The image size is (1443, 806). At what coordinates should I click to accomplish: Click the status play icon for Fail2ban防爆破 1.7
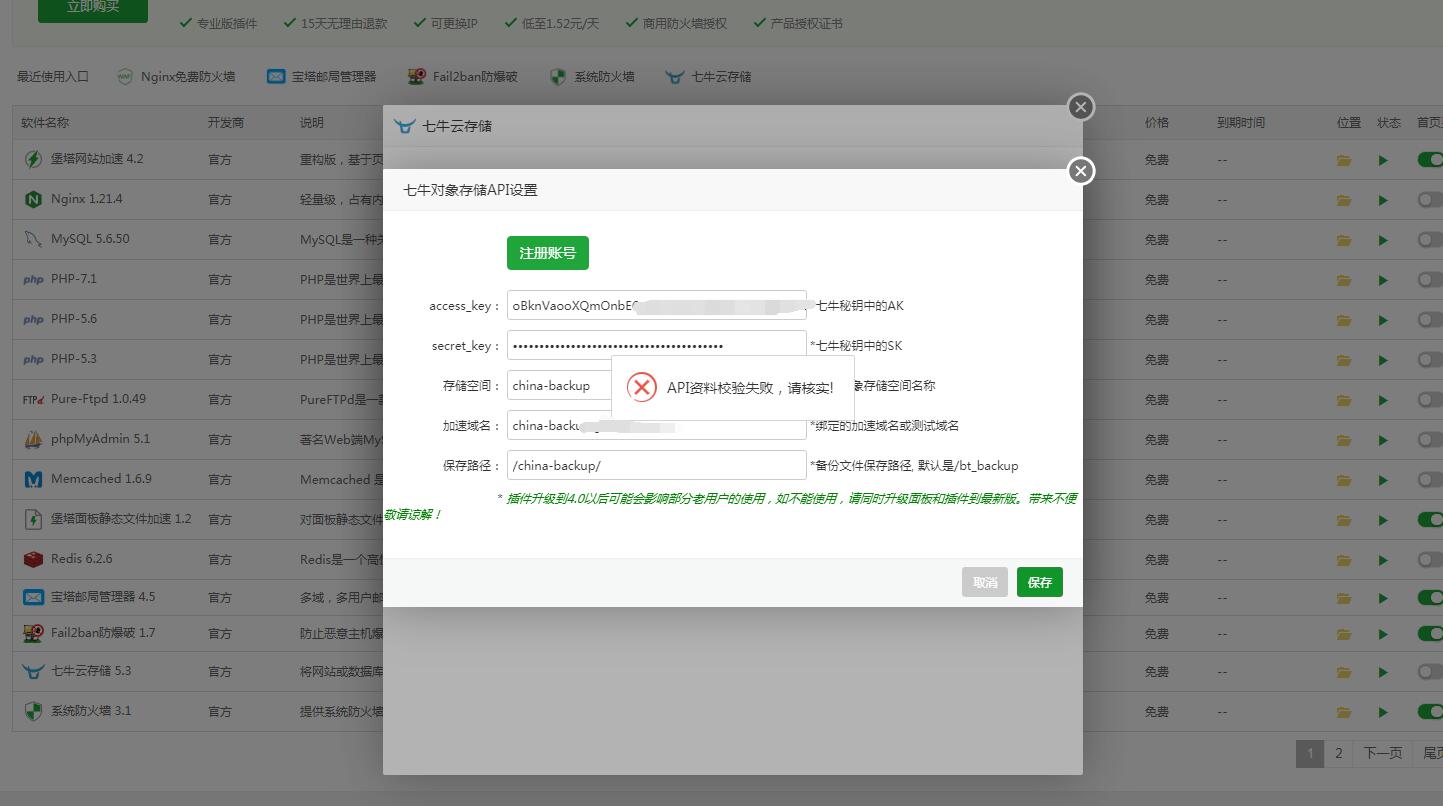pyautogui.click(x=1383, y=634)
